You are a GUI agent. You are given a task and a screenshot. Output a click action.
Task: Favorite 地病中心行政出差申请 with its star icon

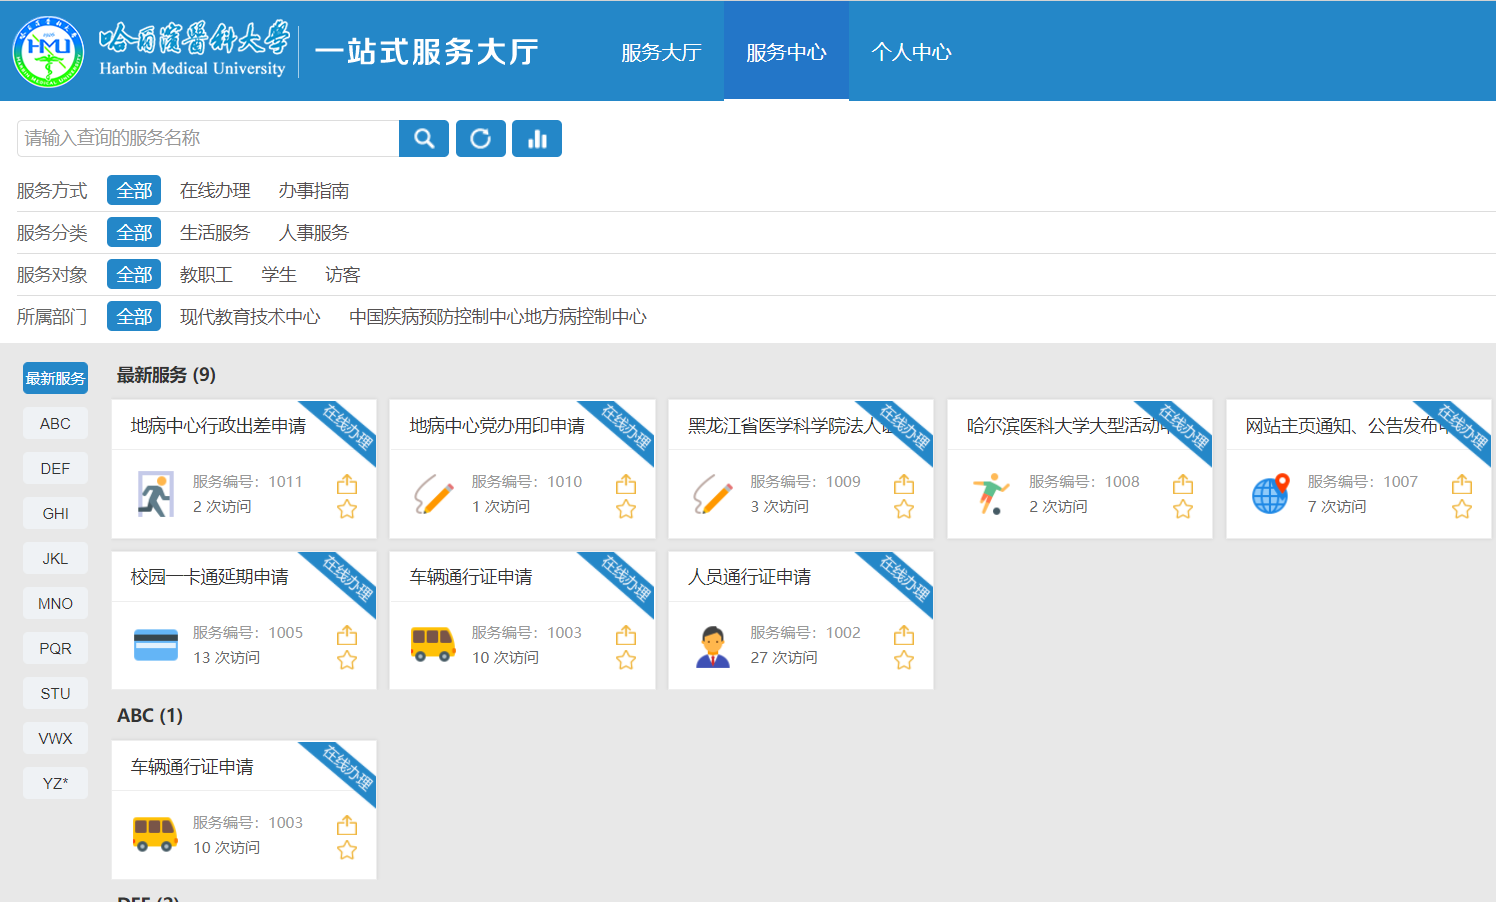347,509
